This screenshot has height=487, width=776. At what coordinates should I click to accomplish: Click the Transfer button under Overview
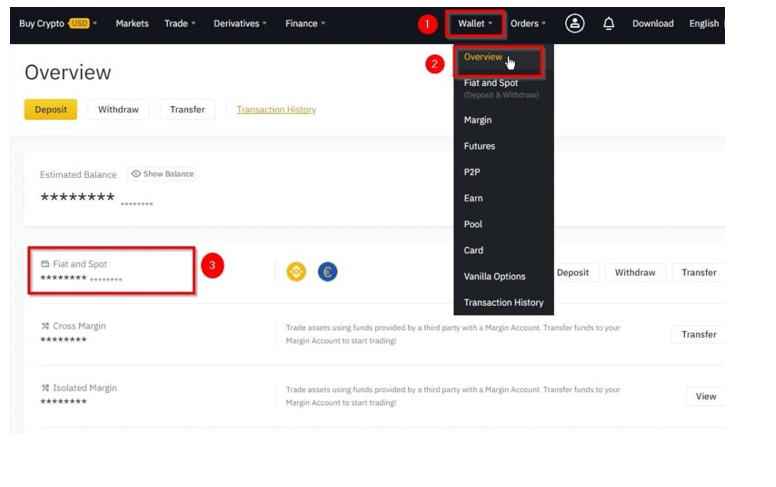pyautogui.click(x=187, y=109)
